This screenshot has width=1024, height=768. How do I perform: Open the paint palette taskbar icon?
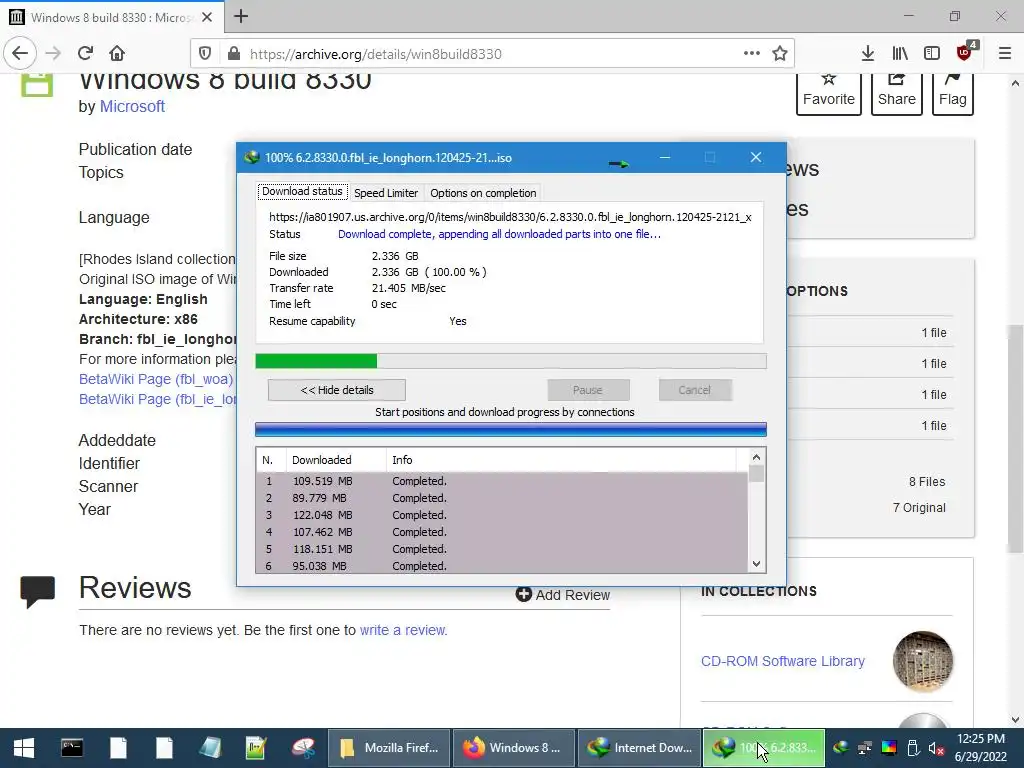303,748
